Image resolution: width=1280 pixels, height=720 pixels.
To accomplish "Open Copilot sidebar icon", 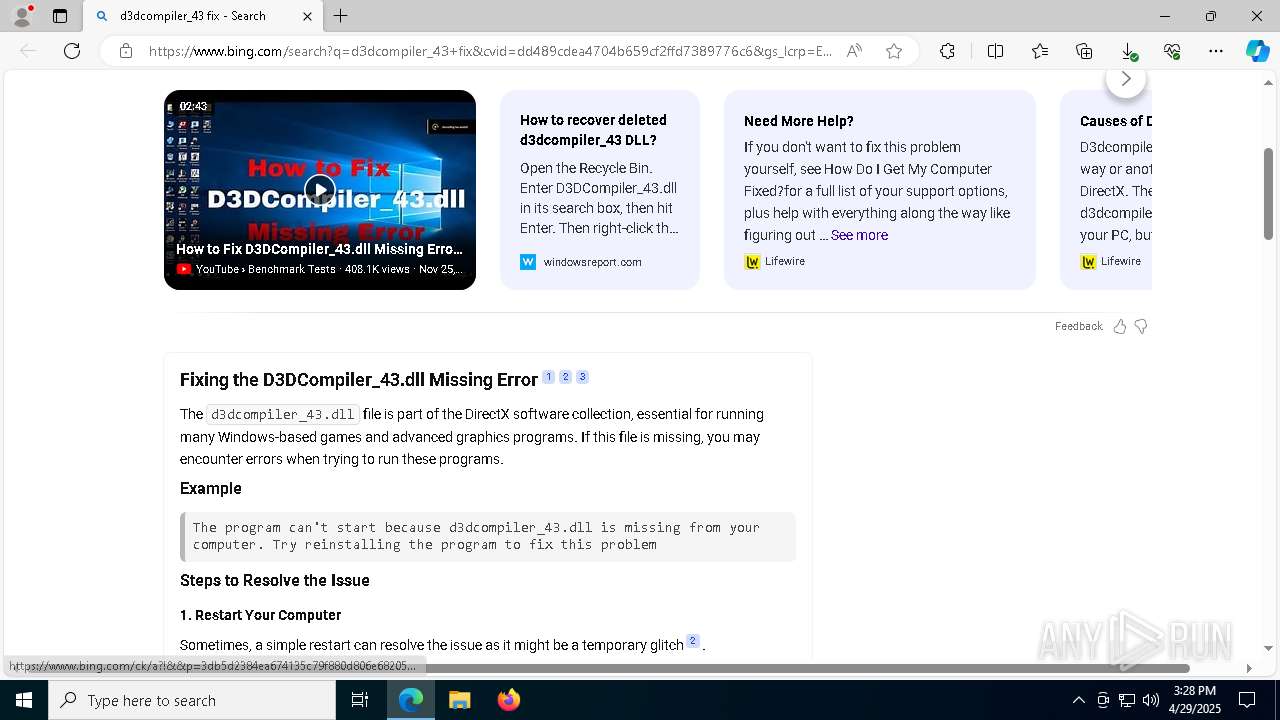I will pos(1257,51).
